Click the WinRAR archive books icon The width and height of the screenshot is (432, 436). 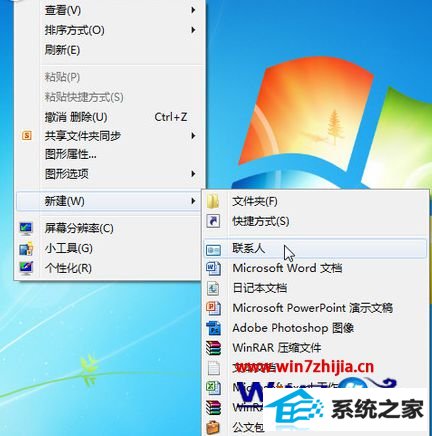coord(213,348)
